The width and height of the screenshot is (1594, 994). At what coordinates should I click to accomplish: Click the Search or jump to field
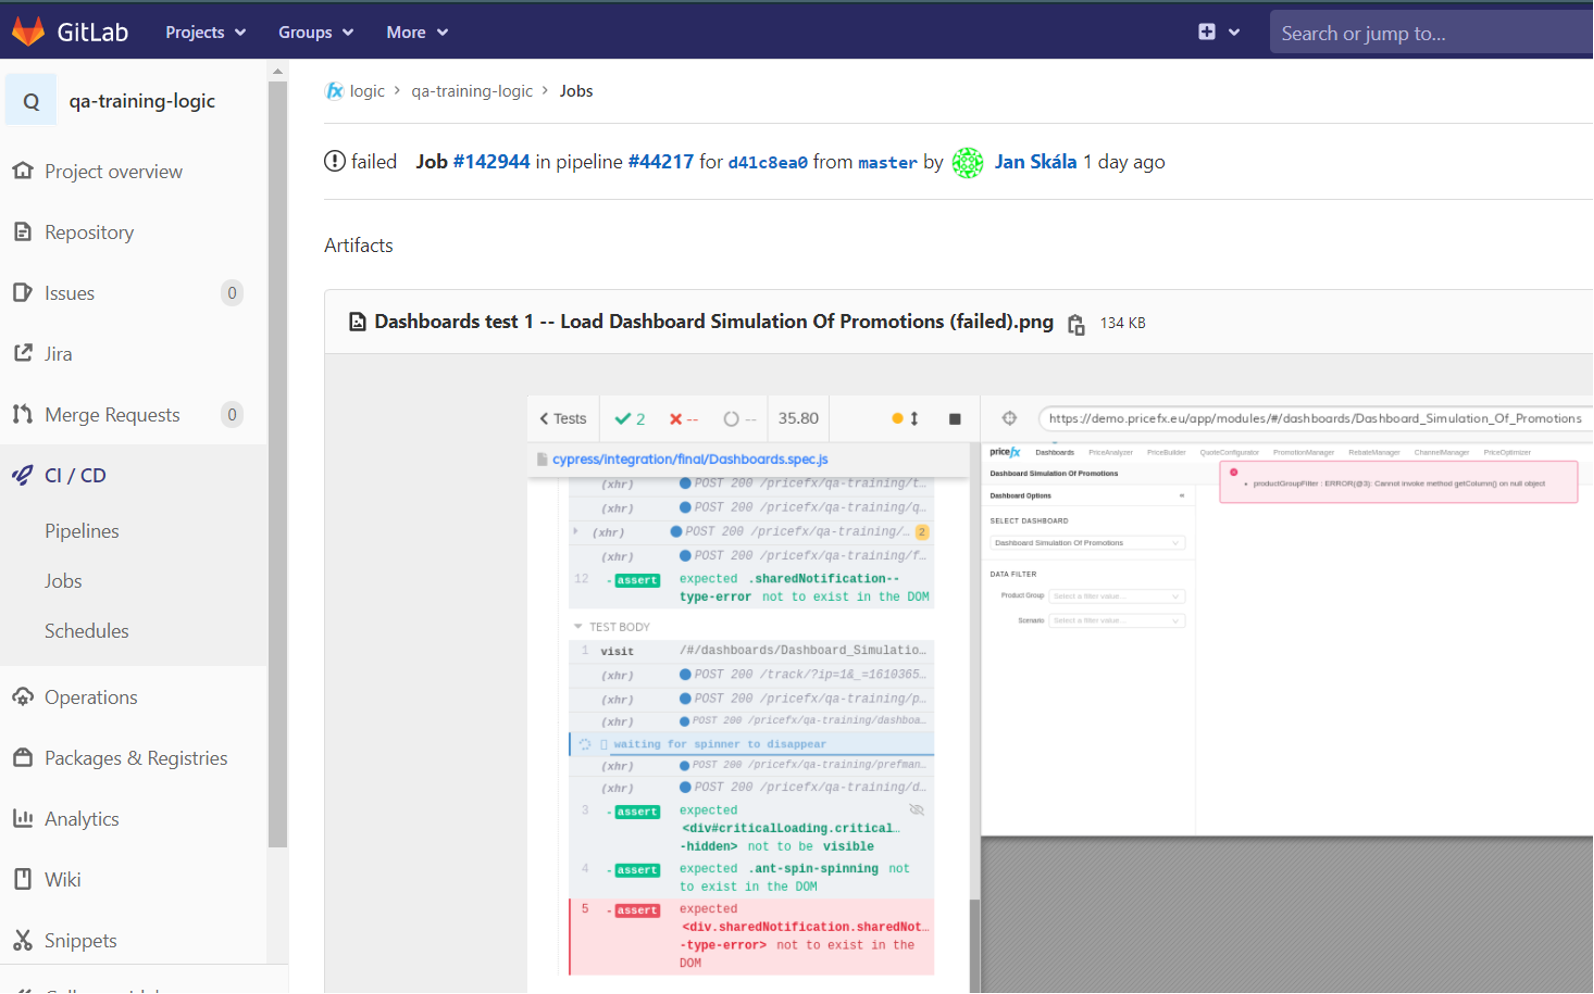point(1430,33)
